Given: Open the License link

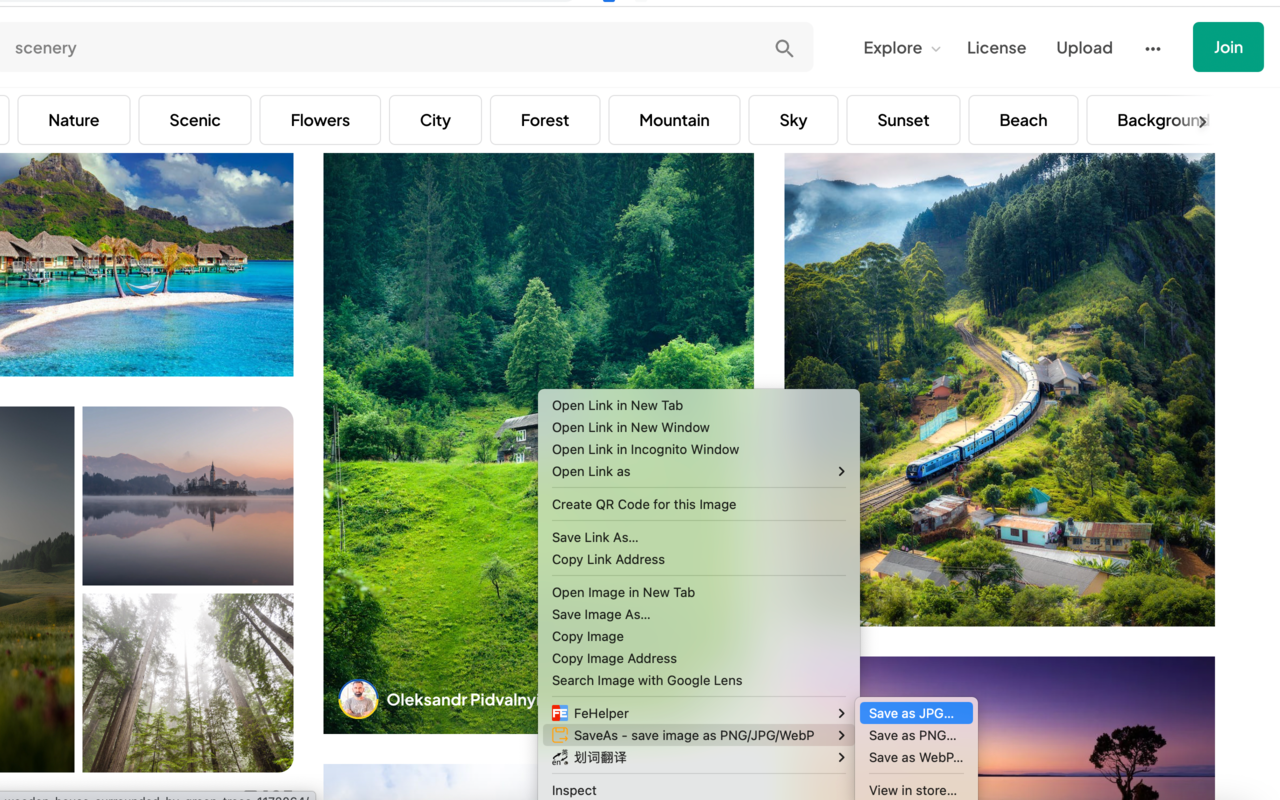Looking at the screenshot, I should click(996, 48).
